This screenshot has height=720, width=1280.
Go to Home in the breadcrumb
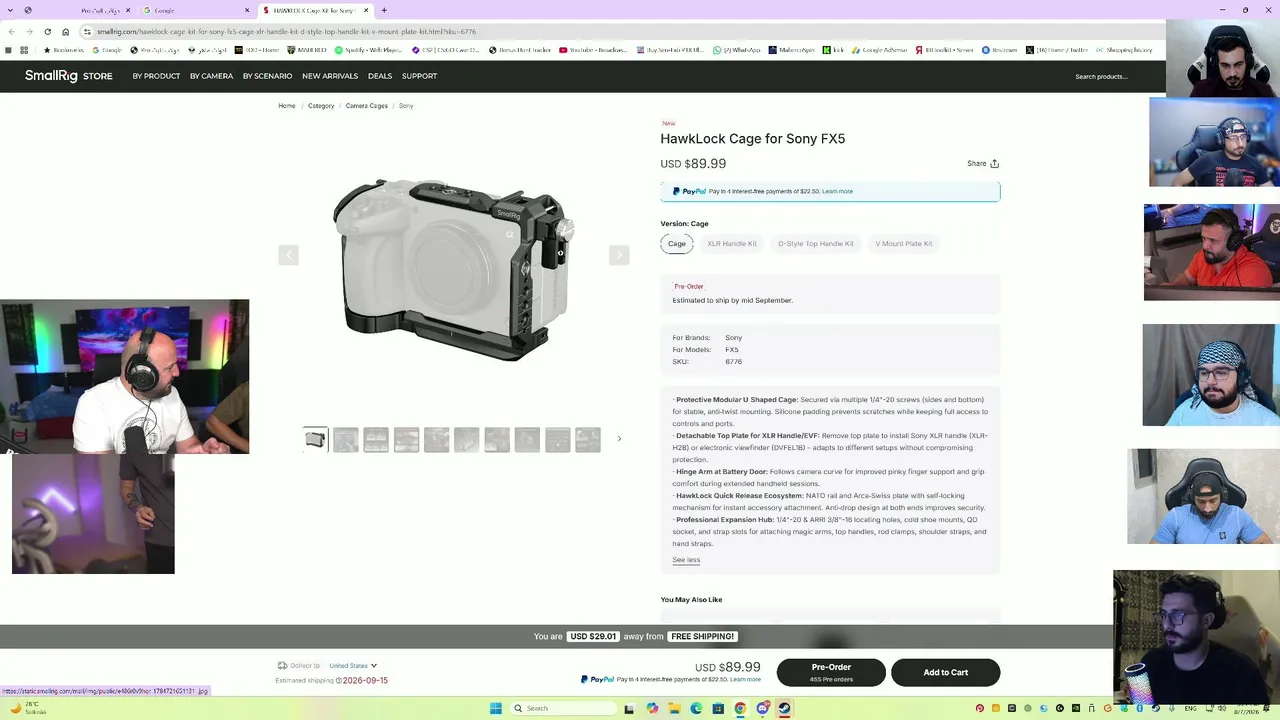(x=287, y=106)
